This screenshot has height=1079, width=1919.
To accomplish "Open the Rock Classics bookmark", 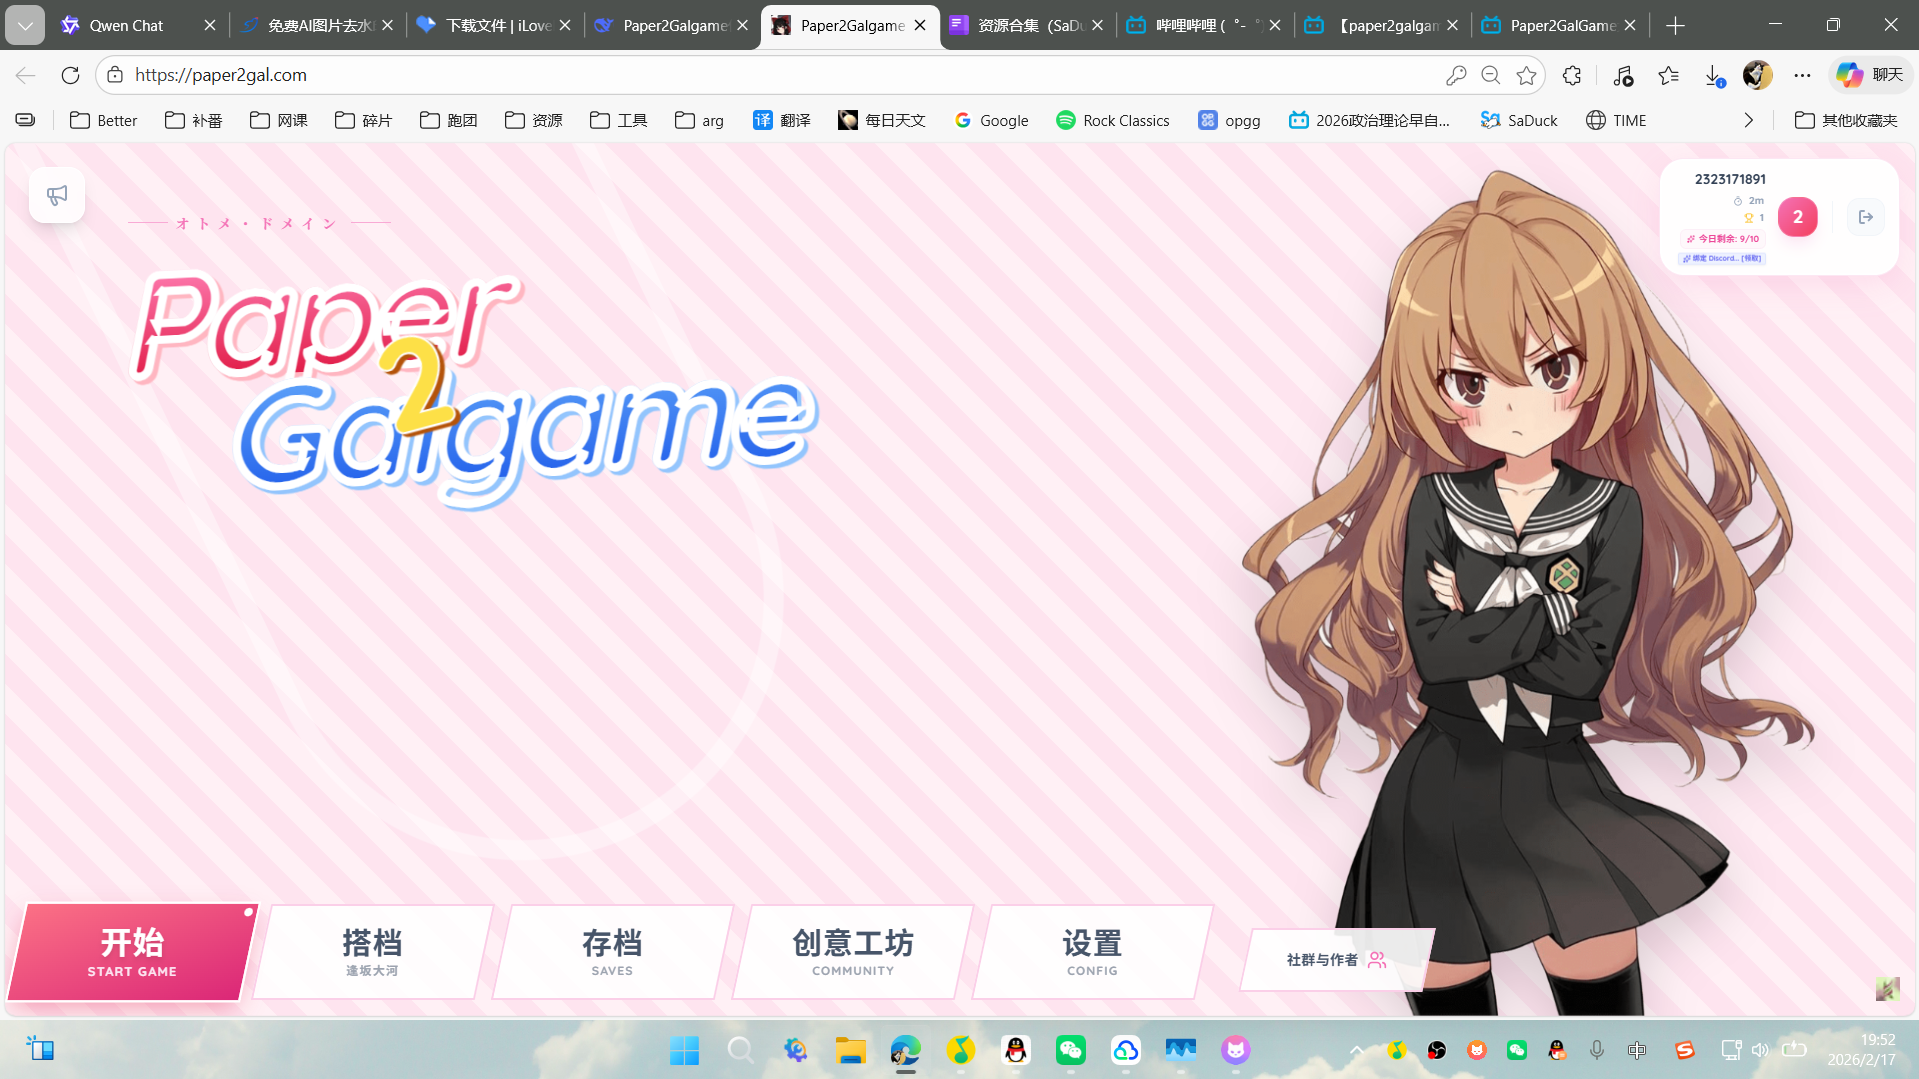I will (1112, 120).
